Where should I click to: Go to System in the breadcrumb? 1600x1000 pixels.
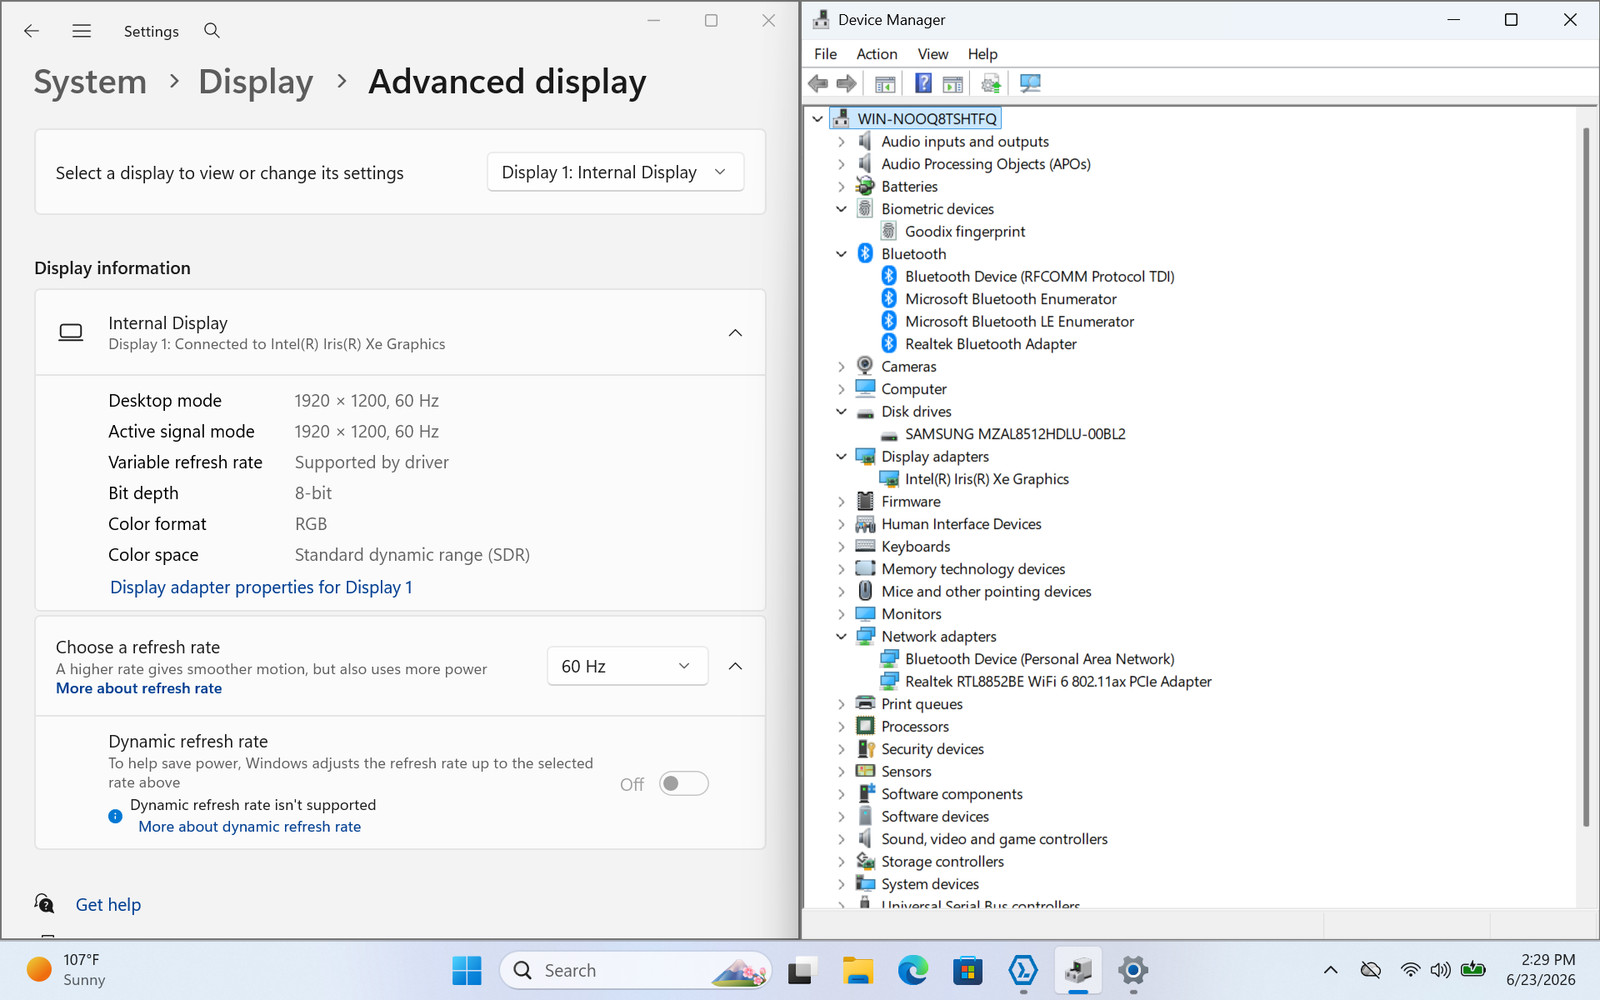point(90,82)
